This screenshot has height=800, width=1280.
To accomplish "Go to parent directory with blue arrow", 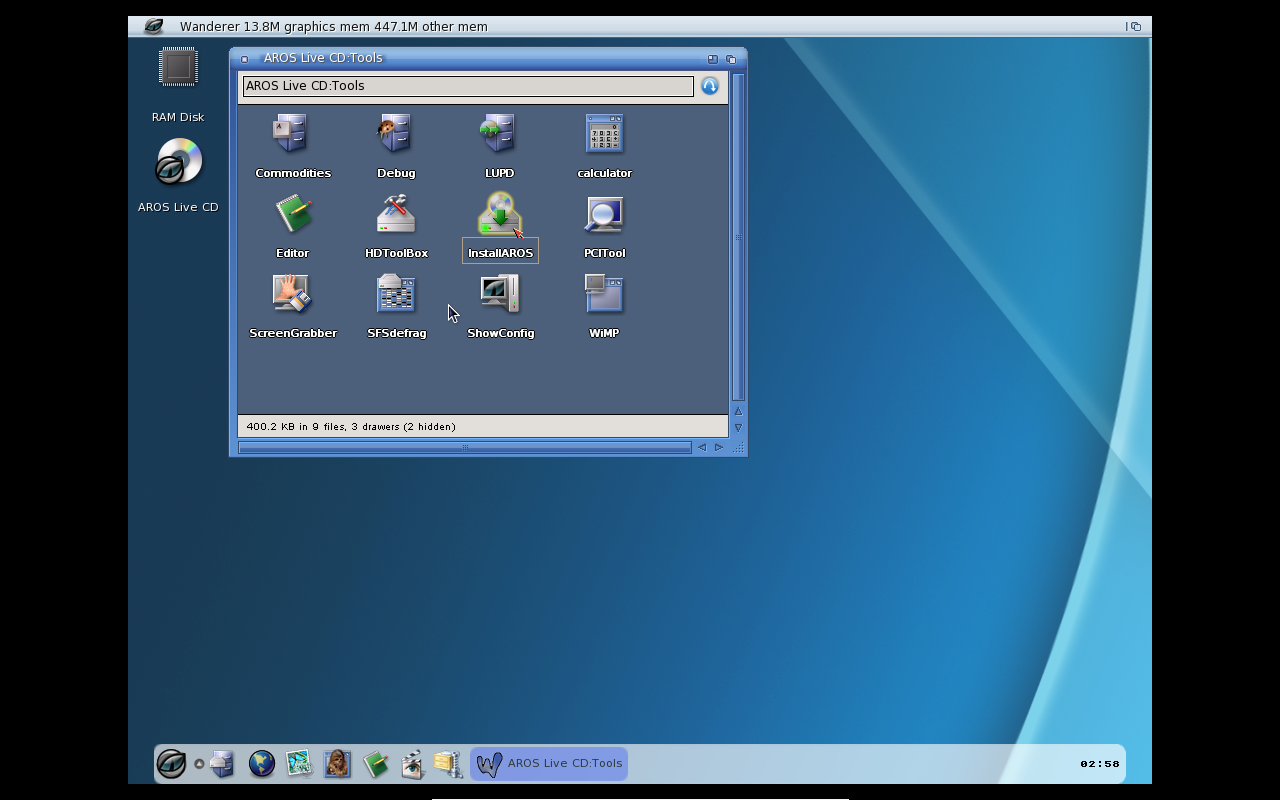I will 710,86.
